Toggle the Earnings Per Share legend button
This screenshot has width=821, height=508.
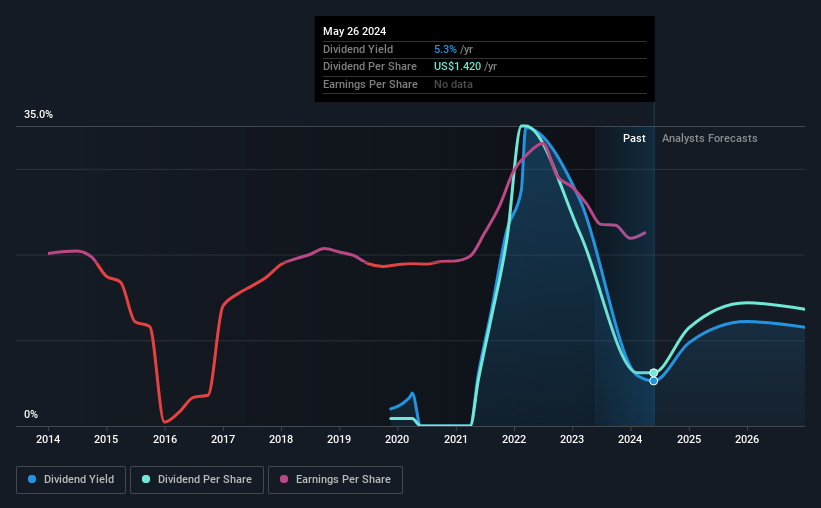click(335, 480)
